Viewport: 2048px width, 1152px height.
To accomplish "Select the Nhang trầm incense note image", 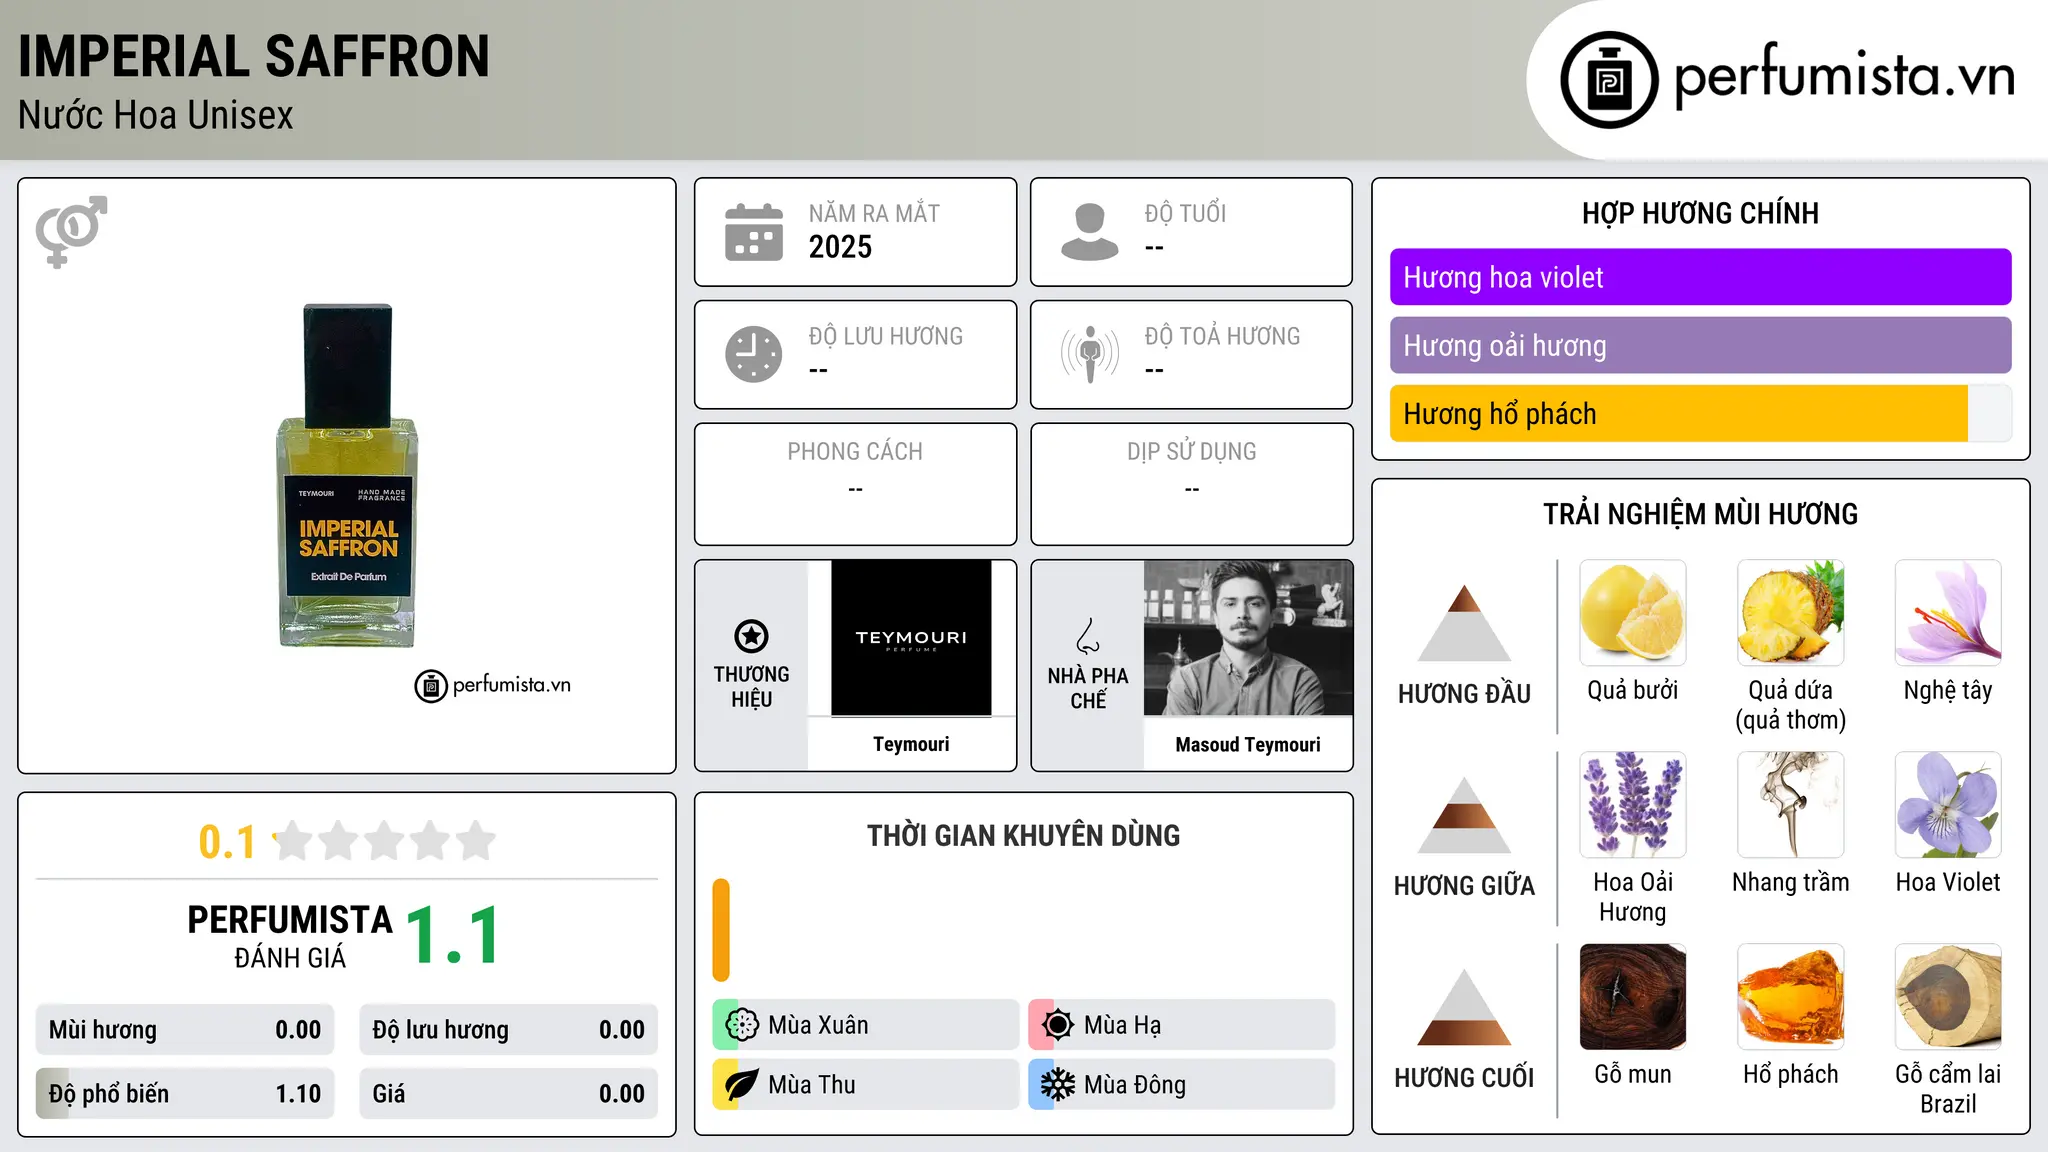I will pos(1791,805).
